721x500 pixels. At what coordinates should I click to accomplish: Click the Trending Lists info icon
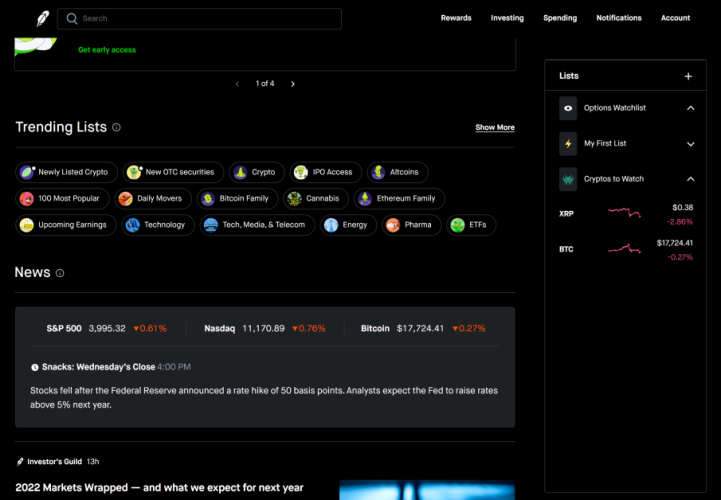pyautogui.click(x=116, y=127)
